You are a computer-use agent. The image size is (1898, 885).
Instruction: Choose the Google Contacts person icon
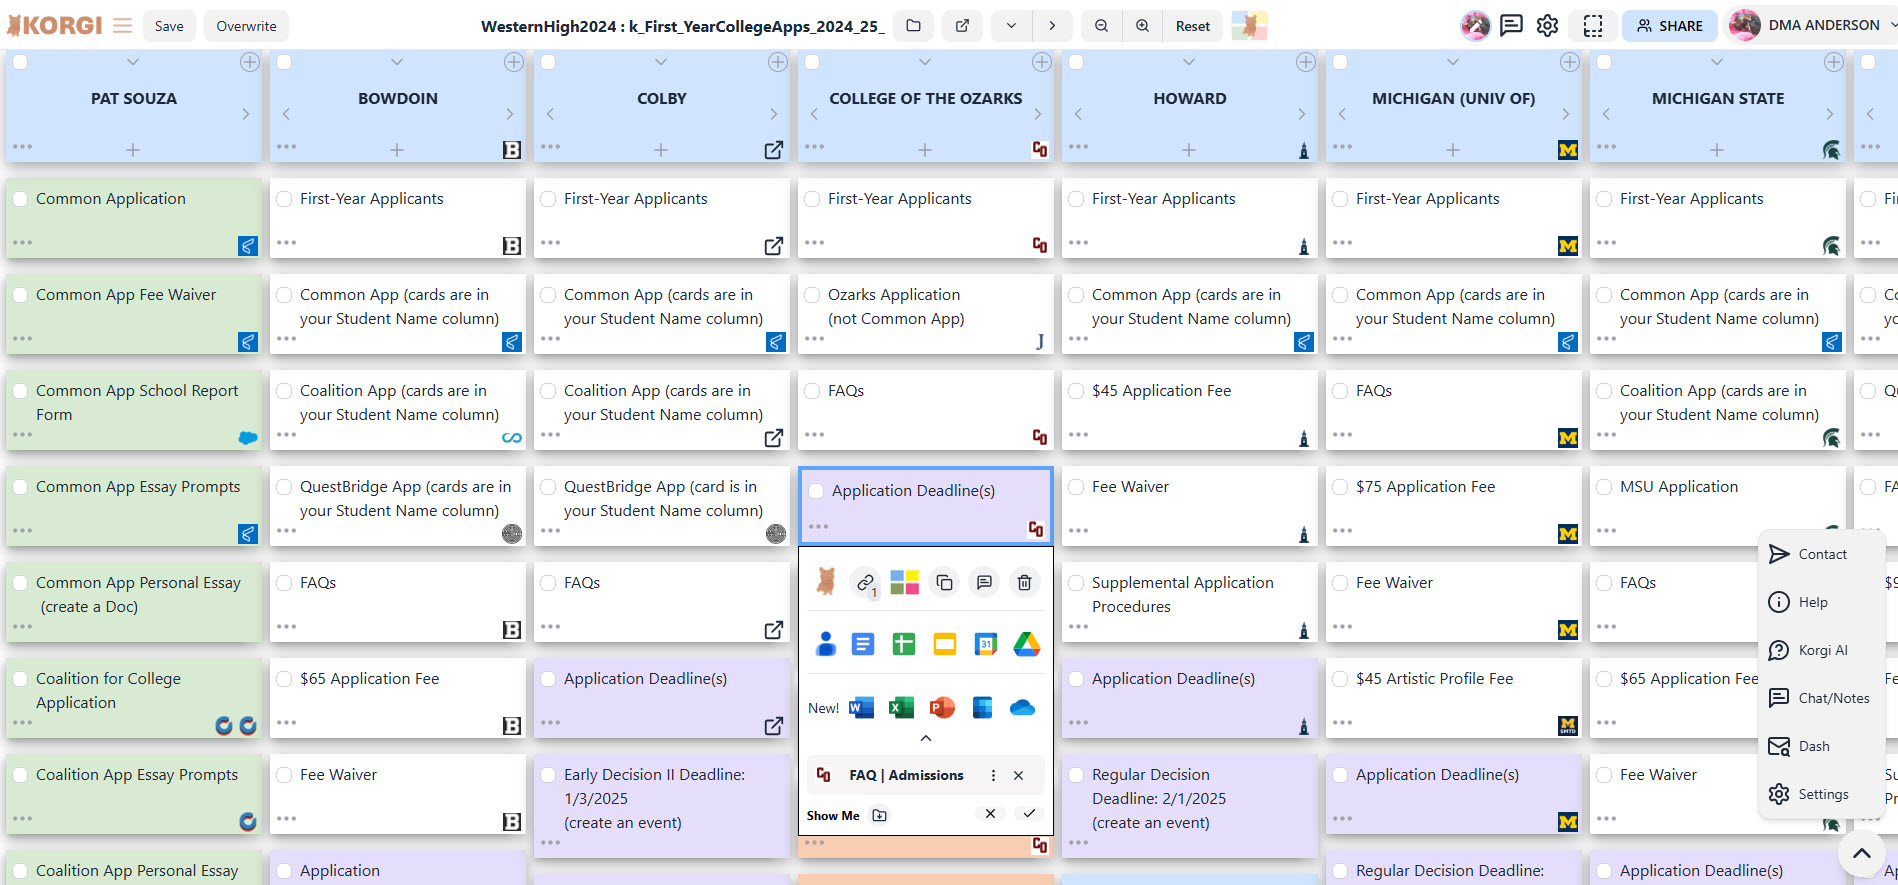[x=825, y=644]
